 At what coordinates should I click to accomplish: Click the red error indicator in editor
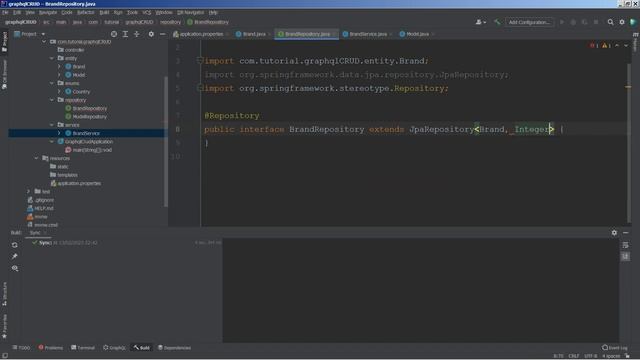click(594, 46)
